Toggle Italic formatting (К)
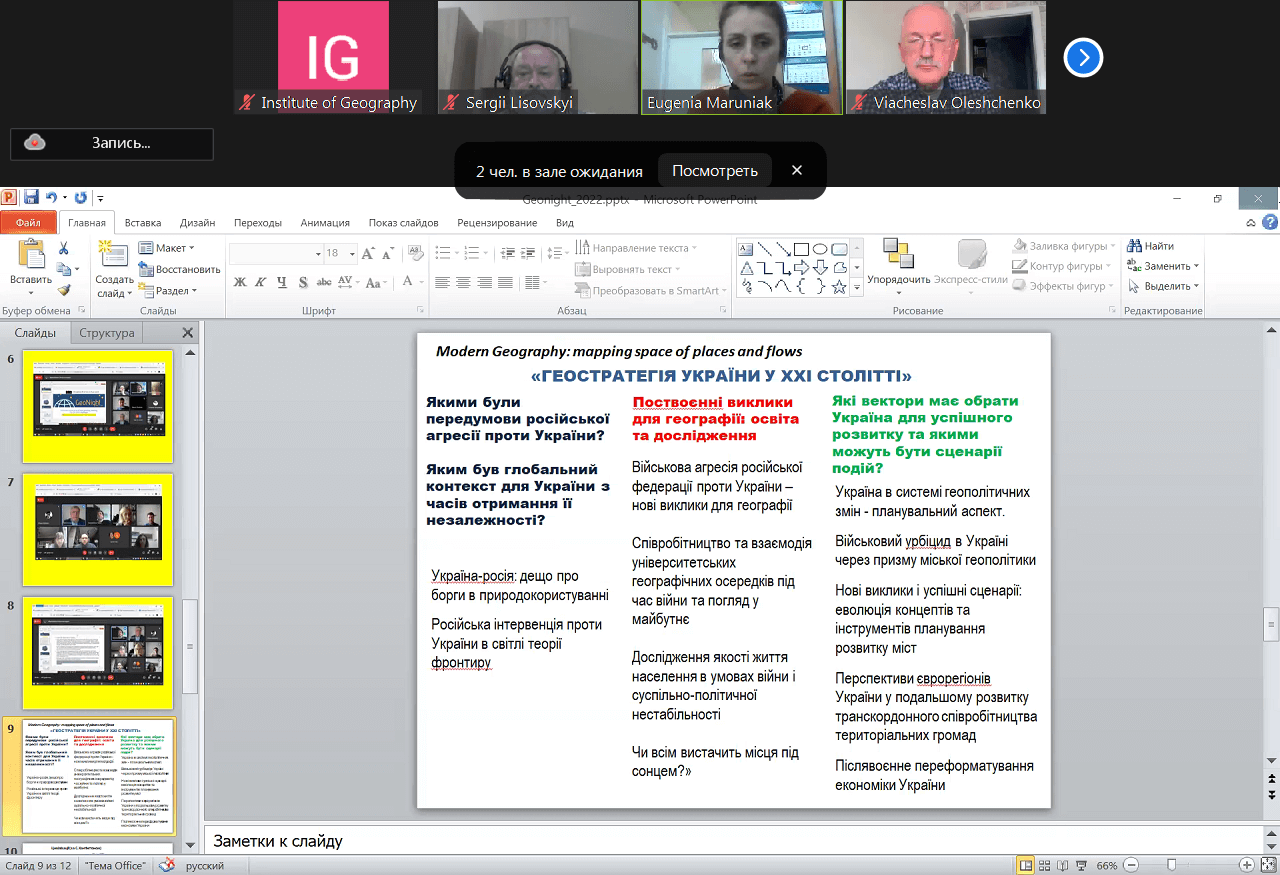The image size is (1280, 875). click(261, 283)
